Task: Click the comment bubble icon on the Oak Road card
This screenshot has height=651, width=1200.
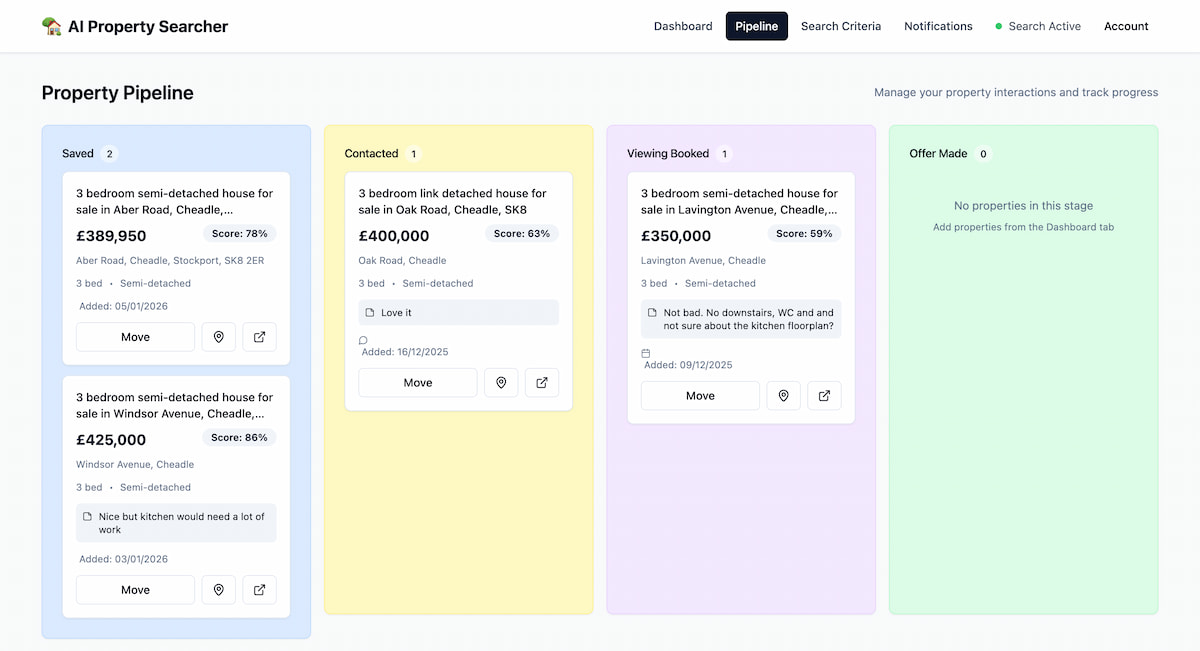Action: [x=362, y=339]
